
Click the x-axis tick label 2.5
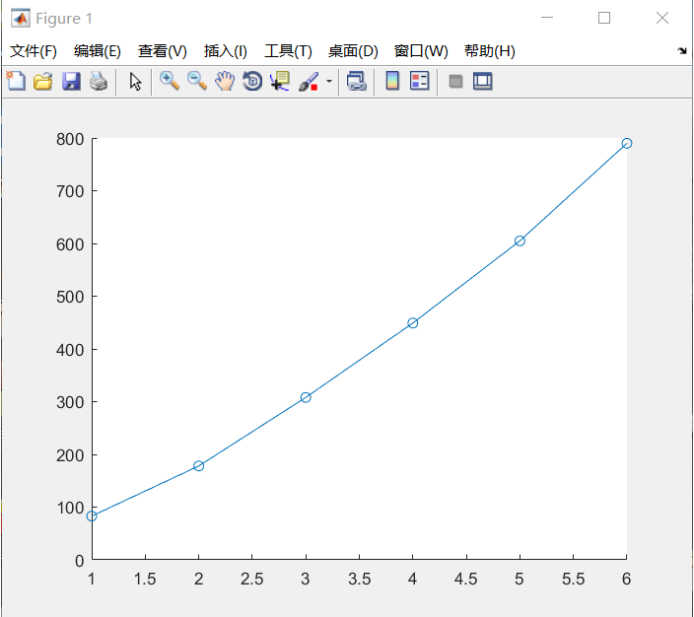point(252,579)
